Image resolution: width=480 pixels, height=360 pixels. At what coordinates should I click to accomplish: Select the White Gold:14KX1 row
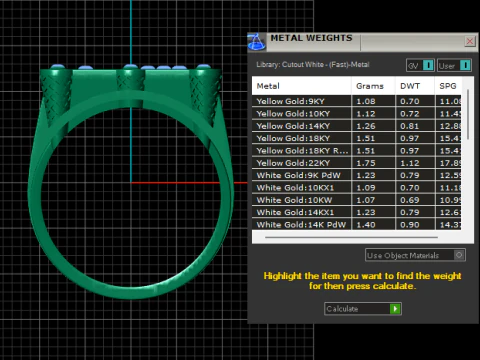click(357, 212)
